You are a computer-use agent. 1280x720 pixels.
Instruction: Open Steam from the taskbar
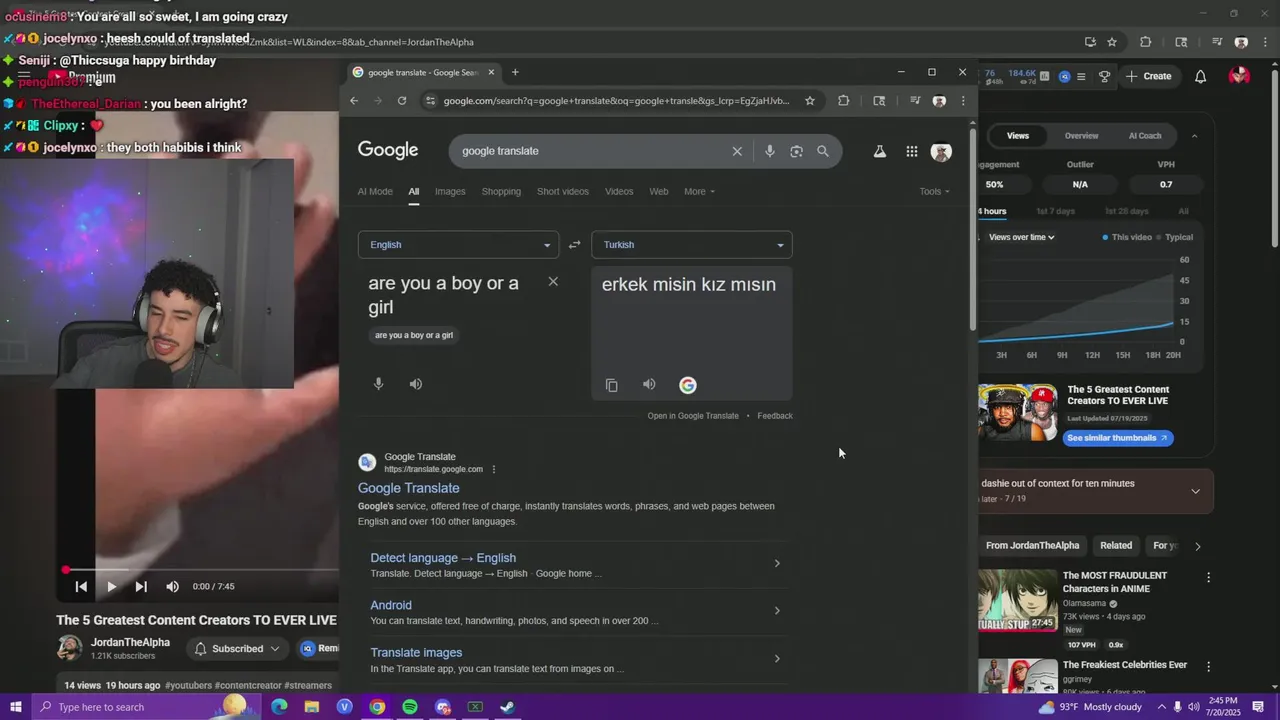tap(508, 707)
